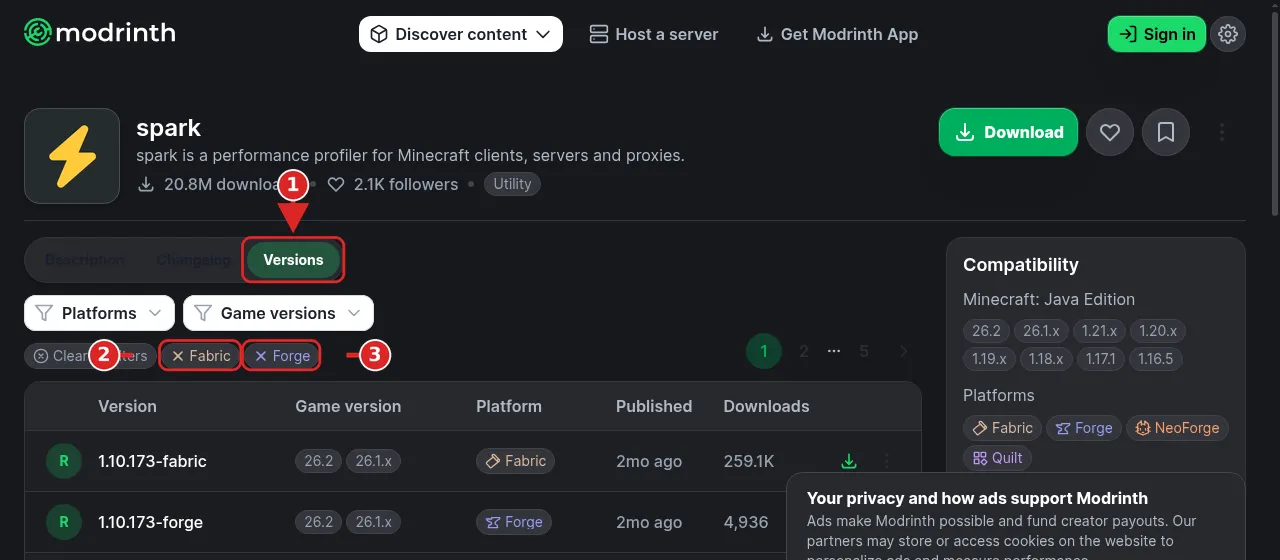Click the 1.21.x compatibility version tag

click(1098, 331)
